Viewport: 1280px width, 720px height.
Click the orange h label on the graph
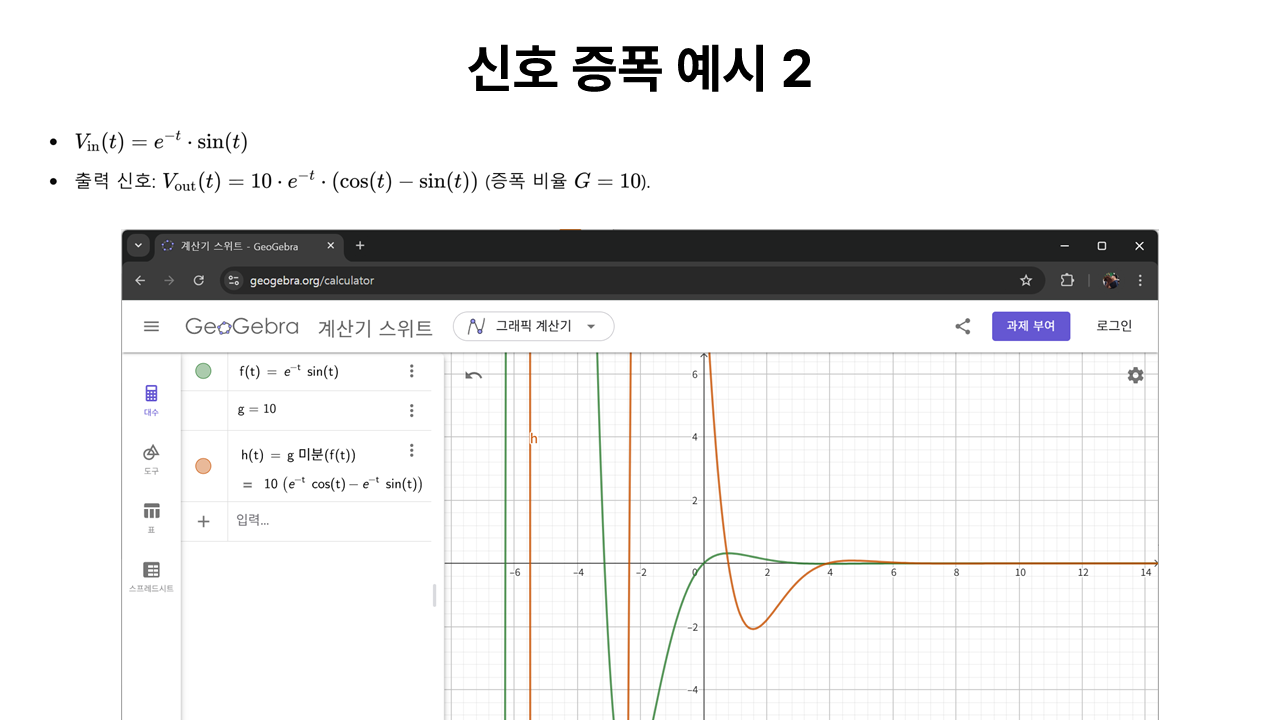(534, 438)
